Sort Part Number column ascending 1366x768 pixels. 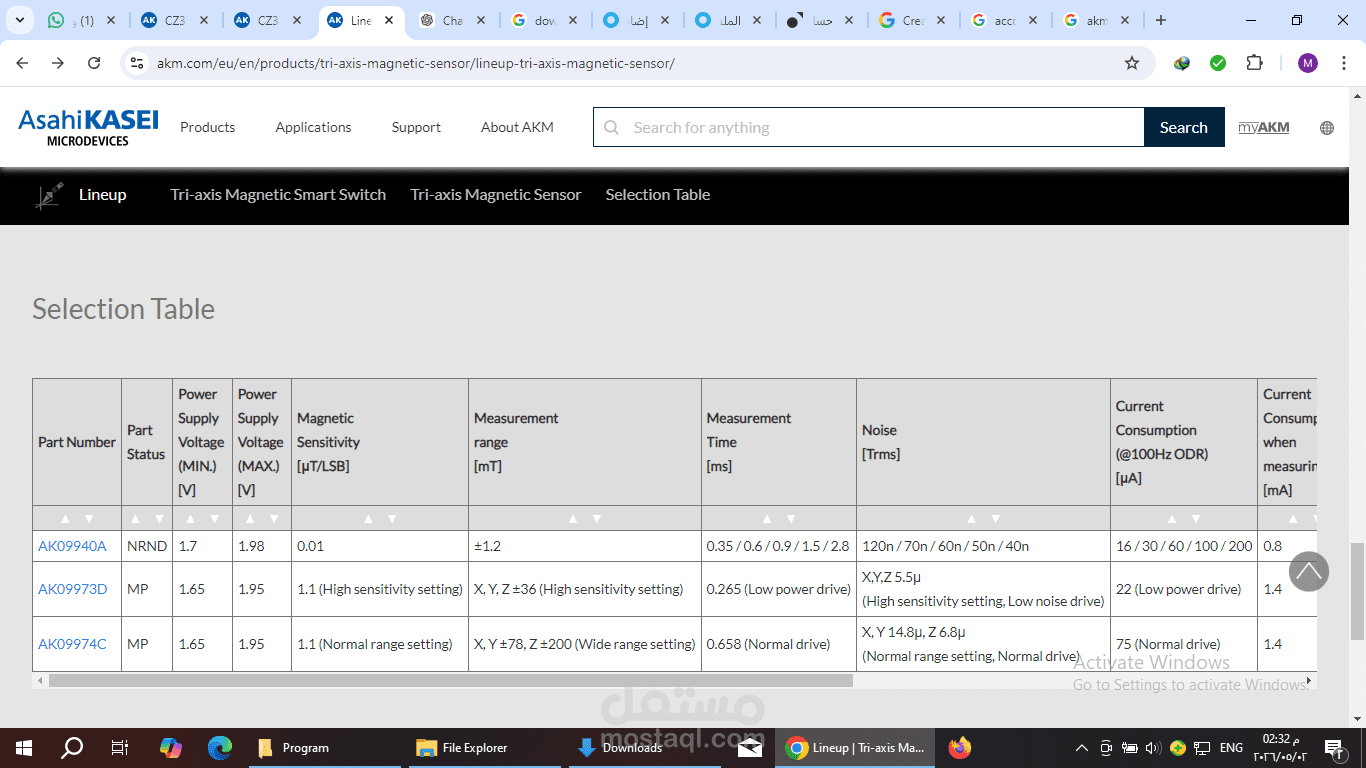coord(65,519)
